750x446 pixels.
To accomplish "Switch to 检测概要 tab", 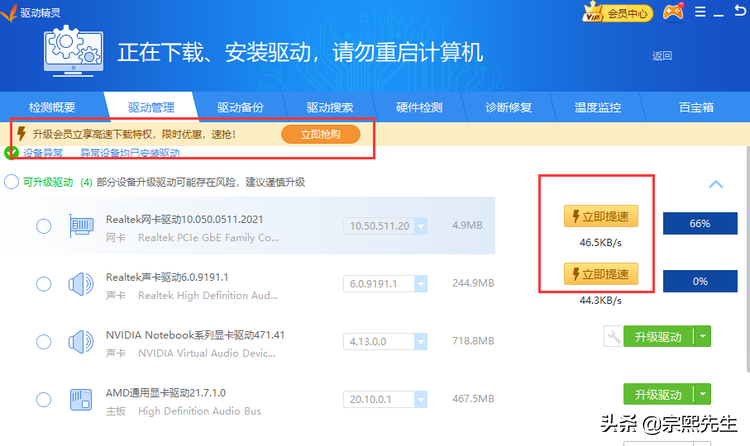I will (52, 107).
